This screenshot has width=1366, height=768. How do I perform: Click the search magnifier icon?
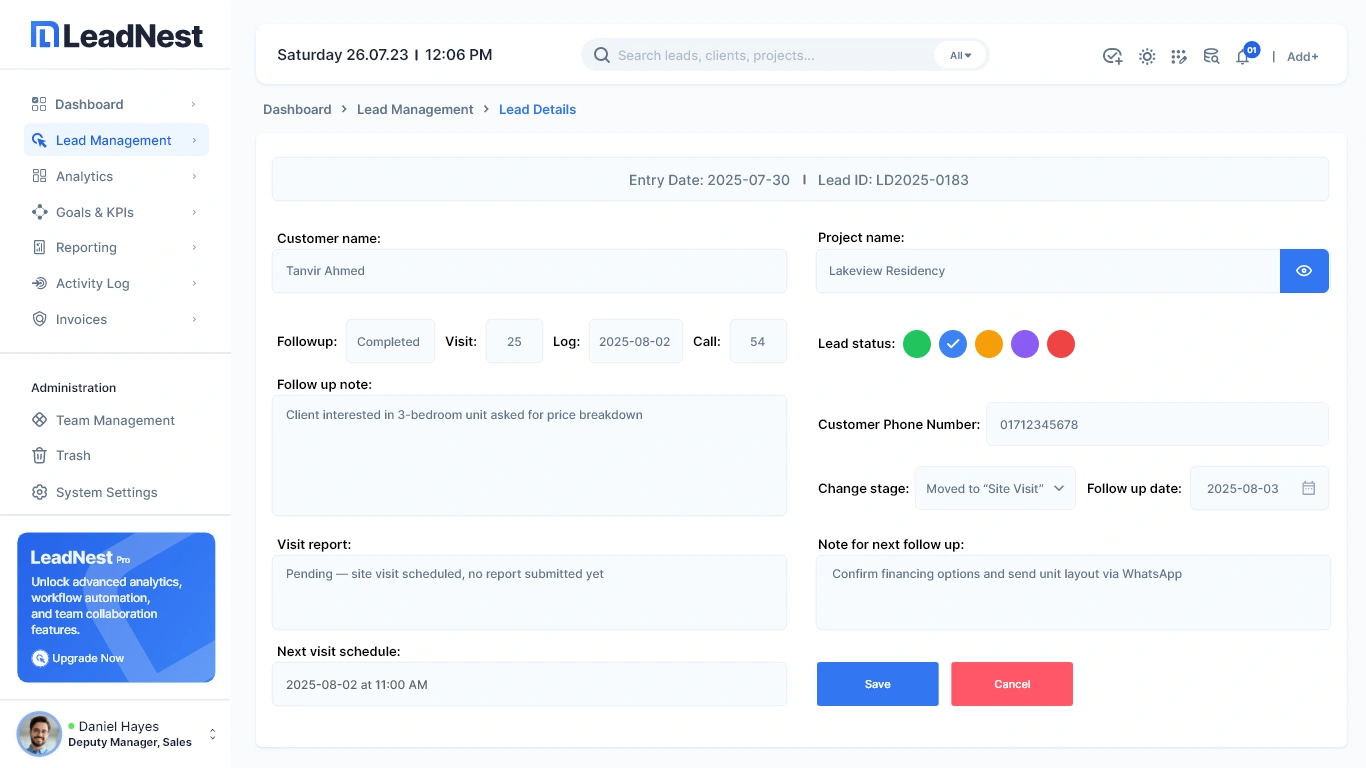602,55
